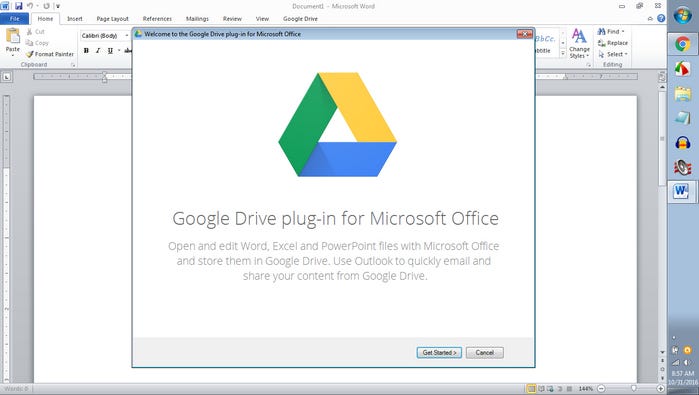Open the View ribbon tab
This screenshot has width=699, height=395.
point(262,19)
